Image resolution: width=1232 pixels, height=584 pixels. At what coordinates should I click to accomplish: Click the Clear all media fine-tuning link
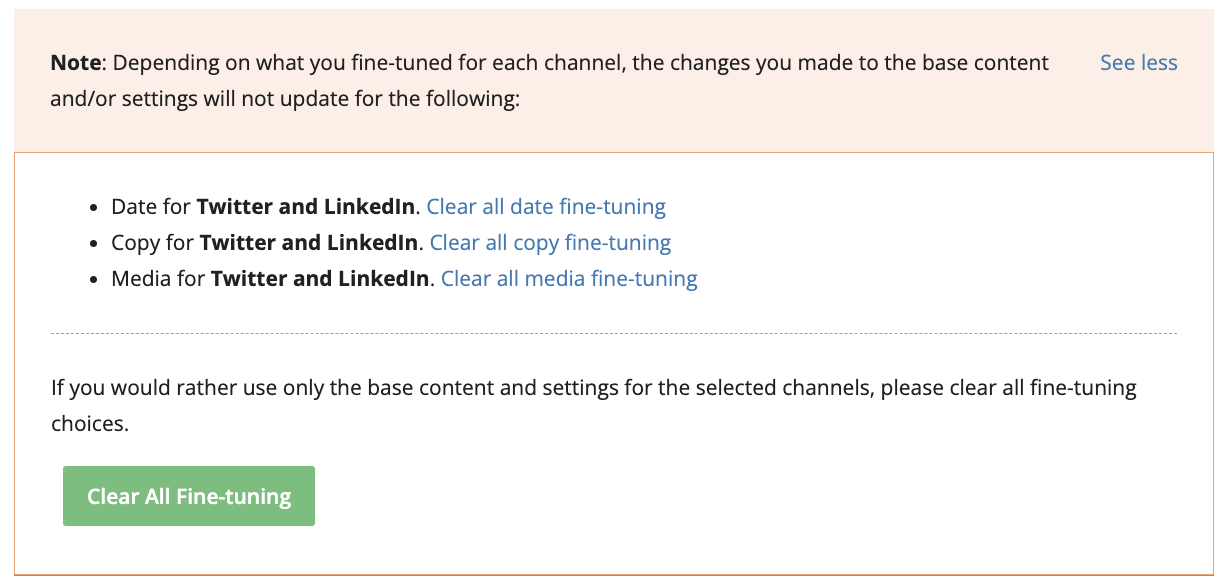[x=569, y=279]
